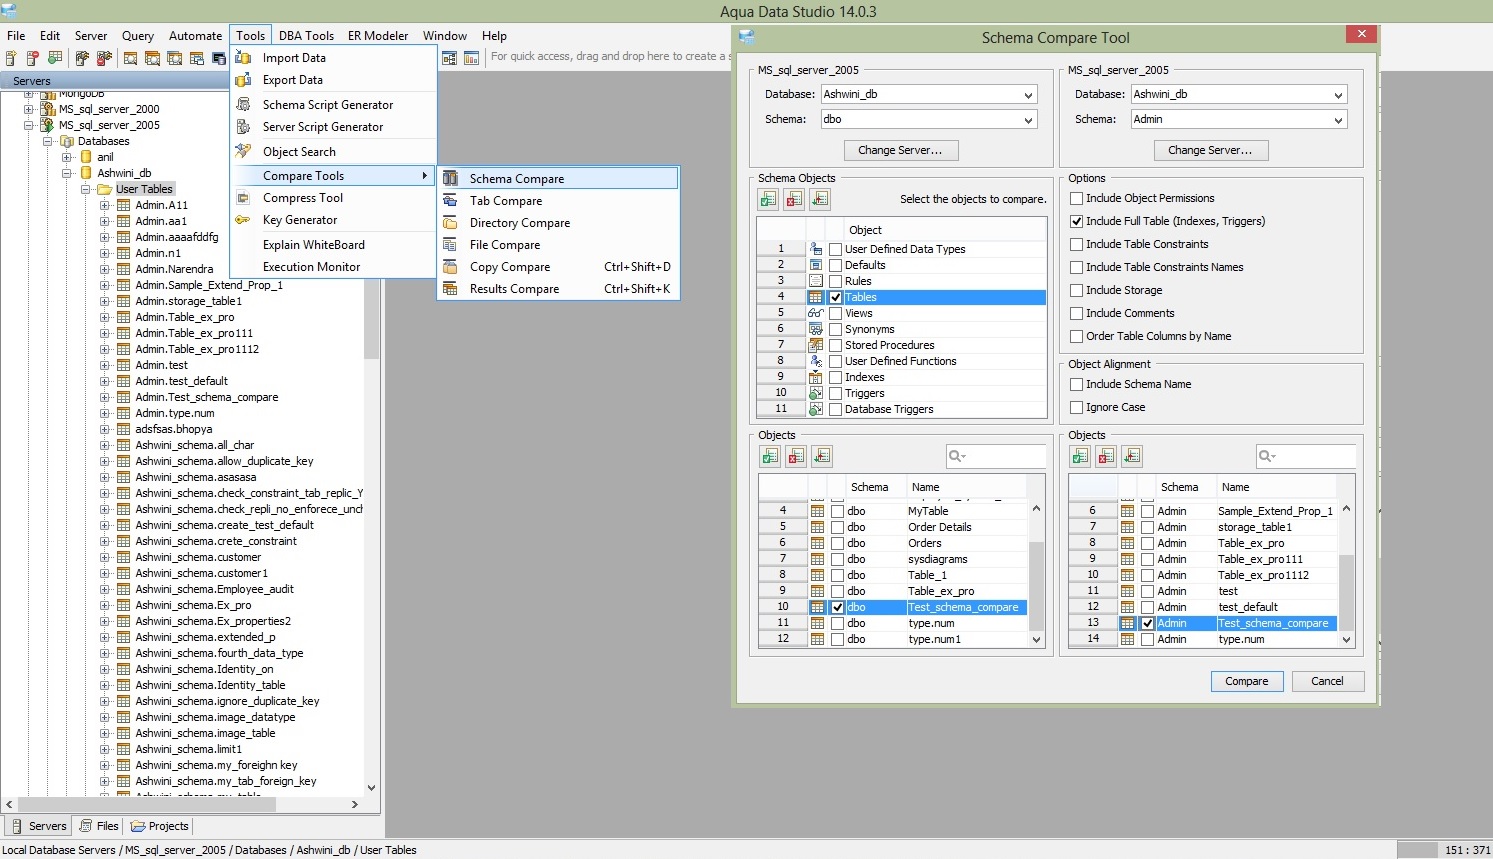Click Deselect All icon in Schema Objects

coord(794,199)
